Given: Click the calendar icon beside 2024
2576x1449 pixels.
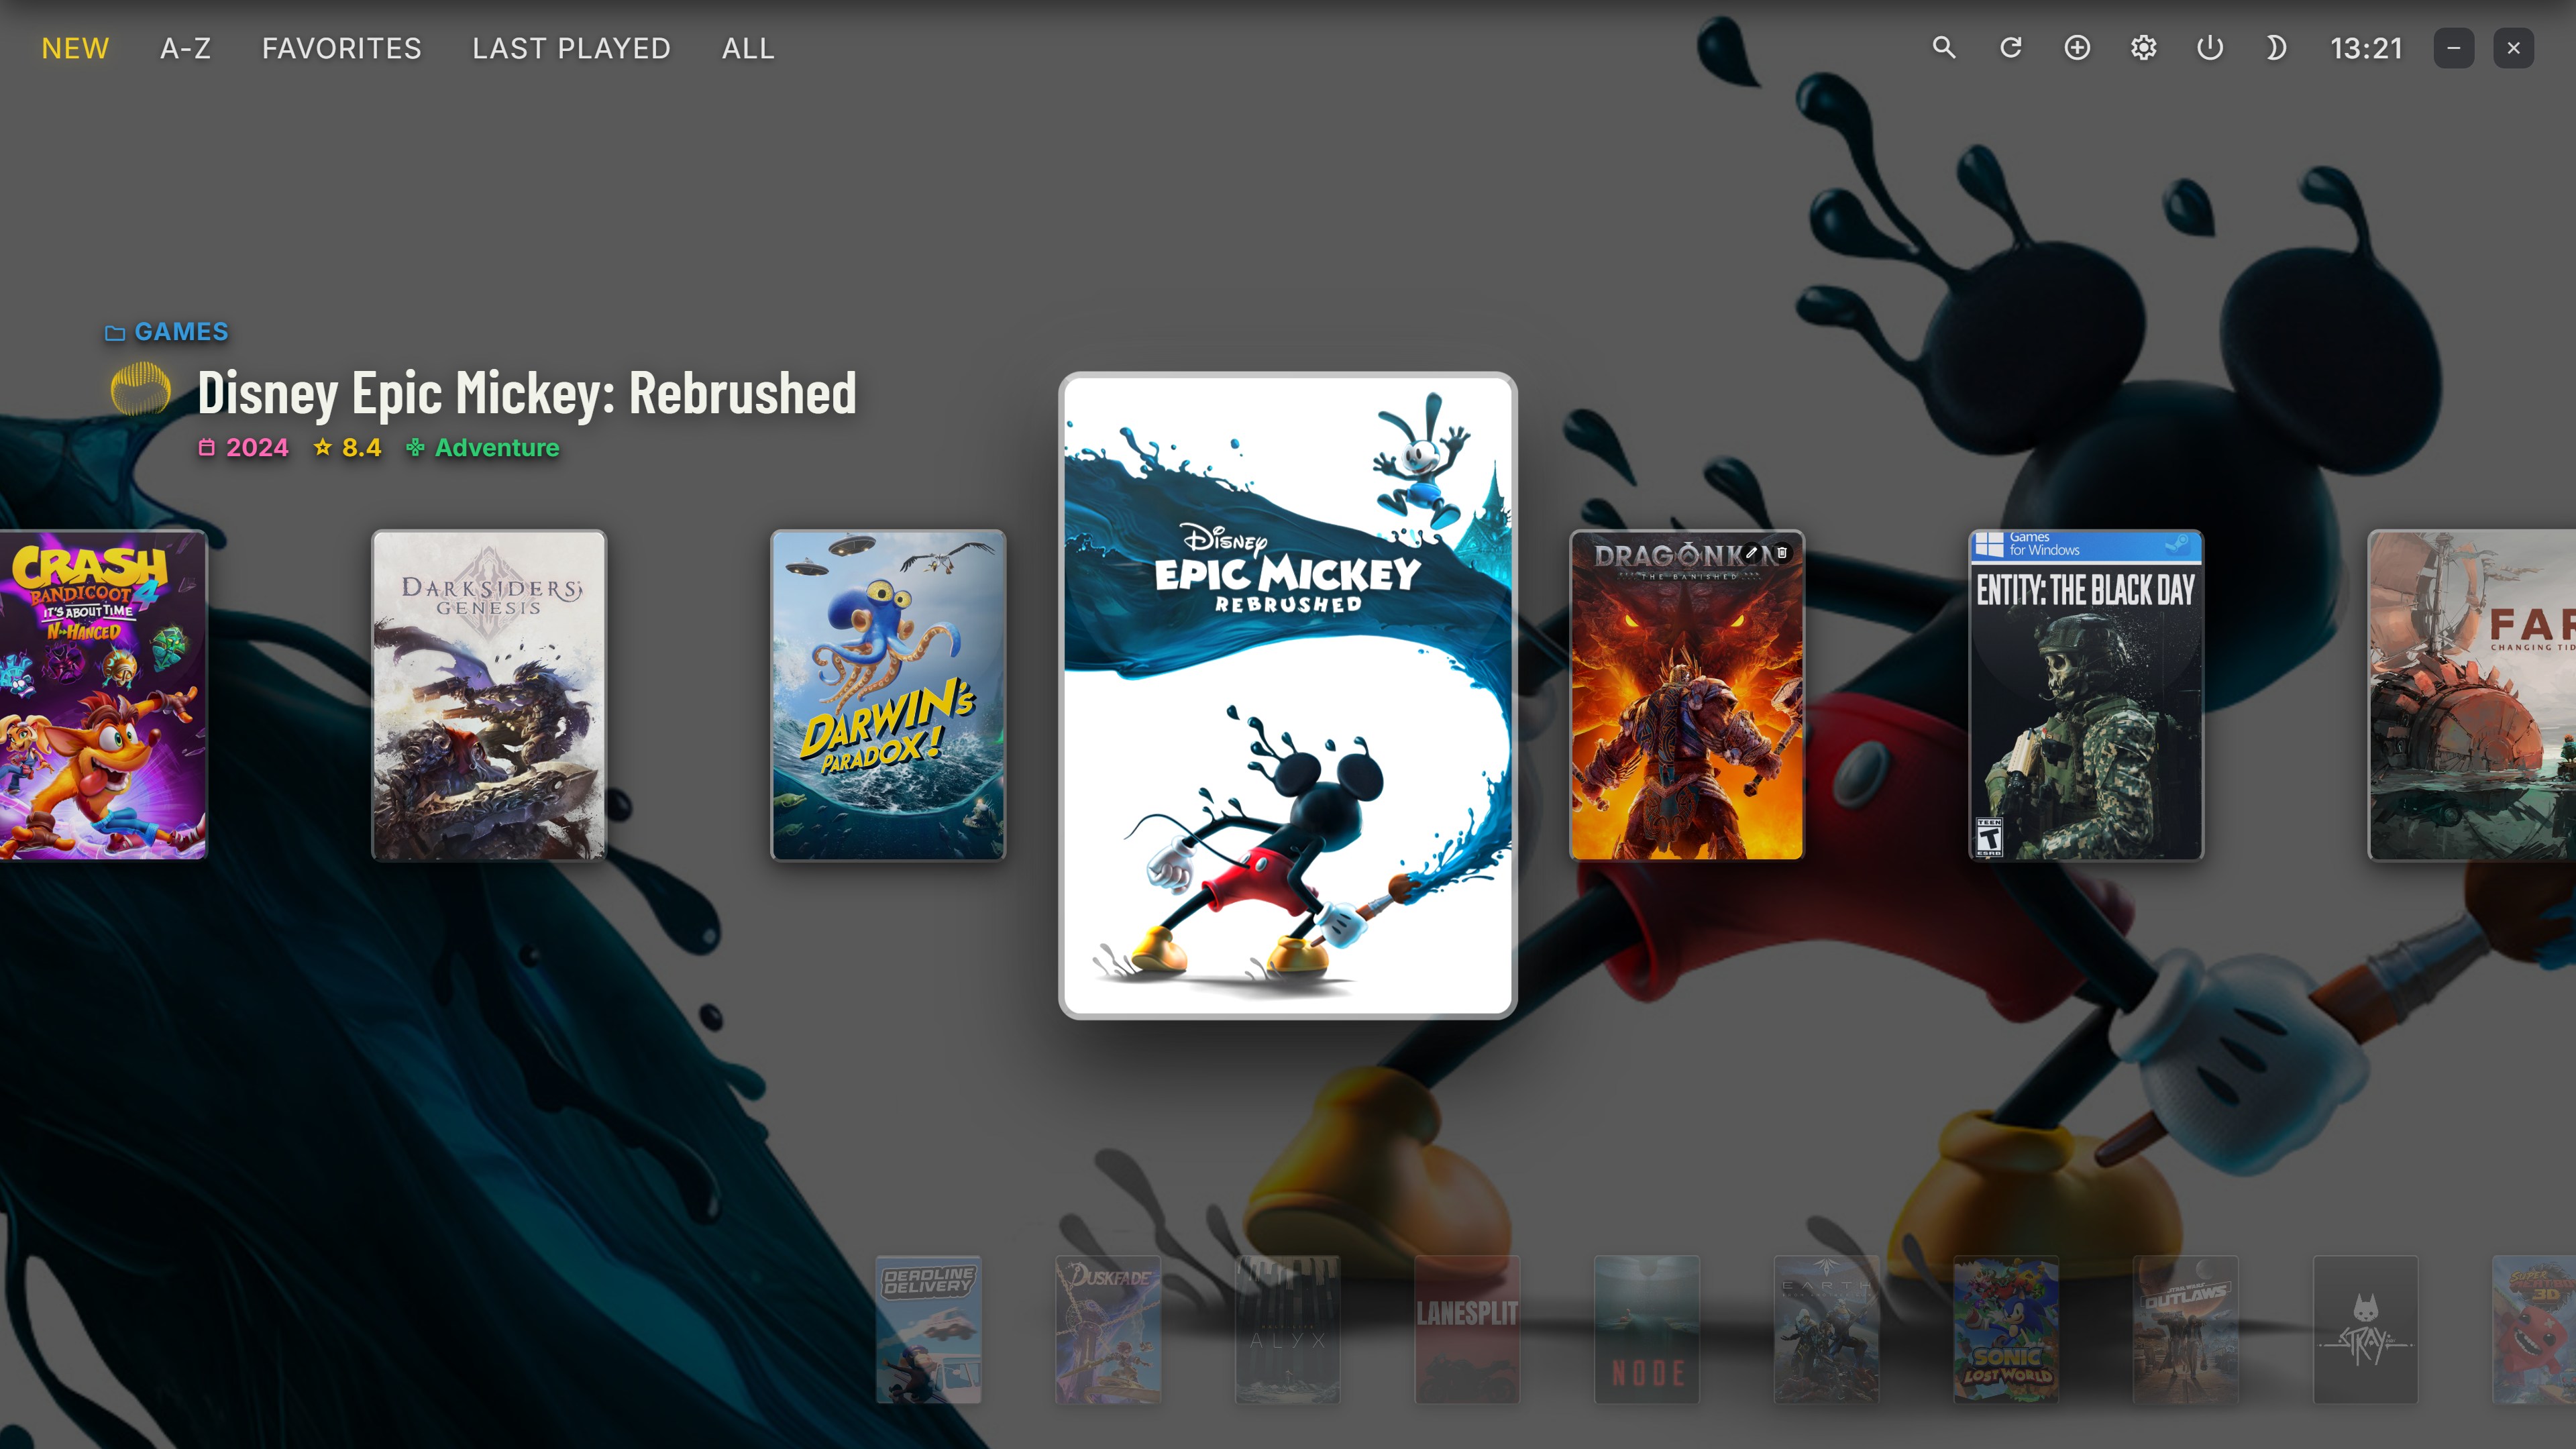Looking at the screenshot, I should (207, 447).
